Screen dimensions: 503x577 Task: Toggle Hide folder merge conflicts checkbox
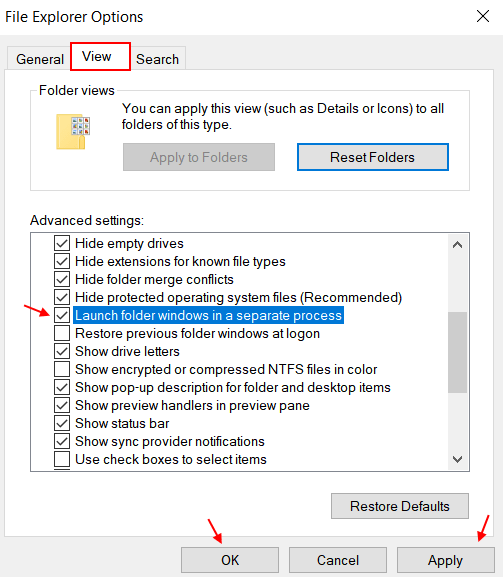click(62, 279)
